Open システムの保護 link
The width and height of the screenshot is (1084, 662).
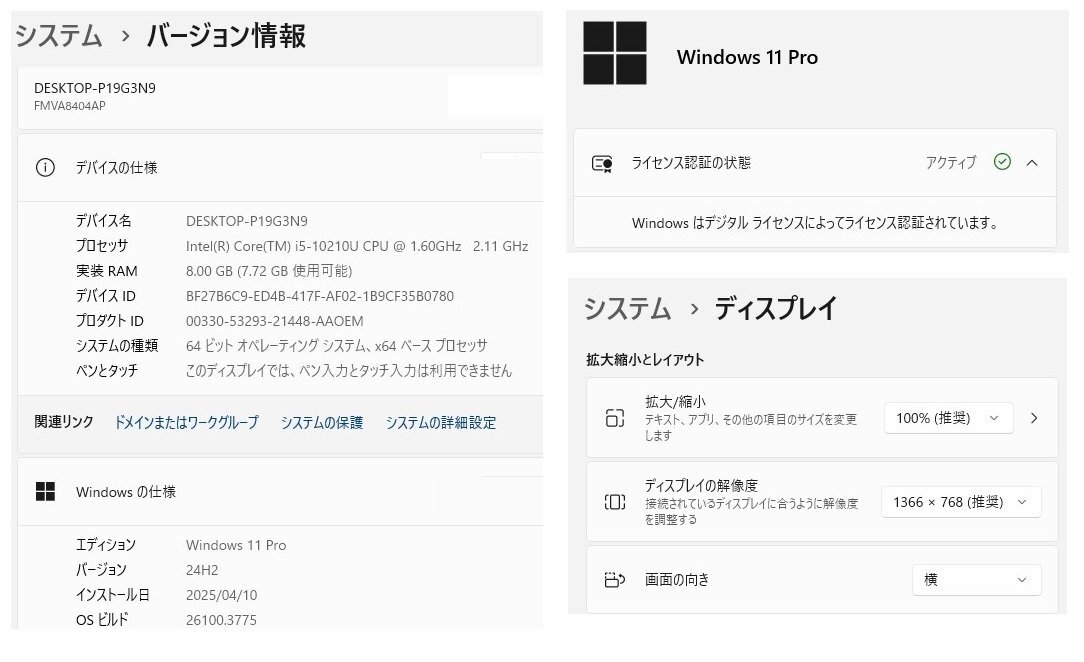pyautogui.click(x=321, y=422)
